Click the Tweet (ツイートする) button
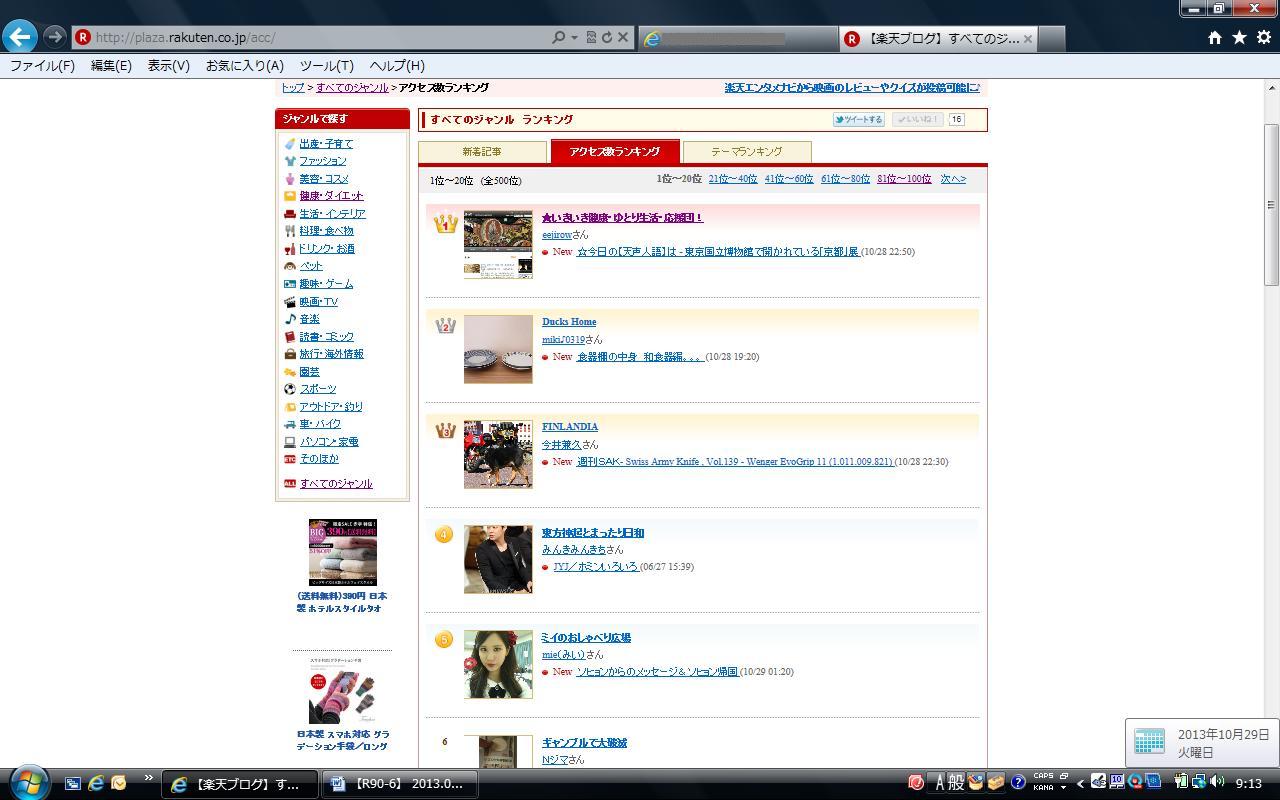 click(x=858, y=119)
